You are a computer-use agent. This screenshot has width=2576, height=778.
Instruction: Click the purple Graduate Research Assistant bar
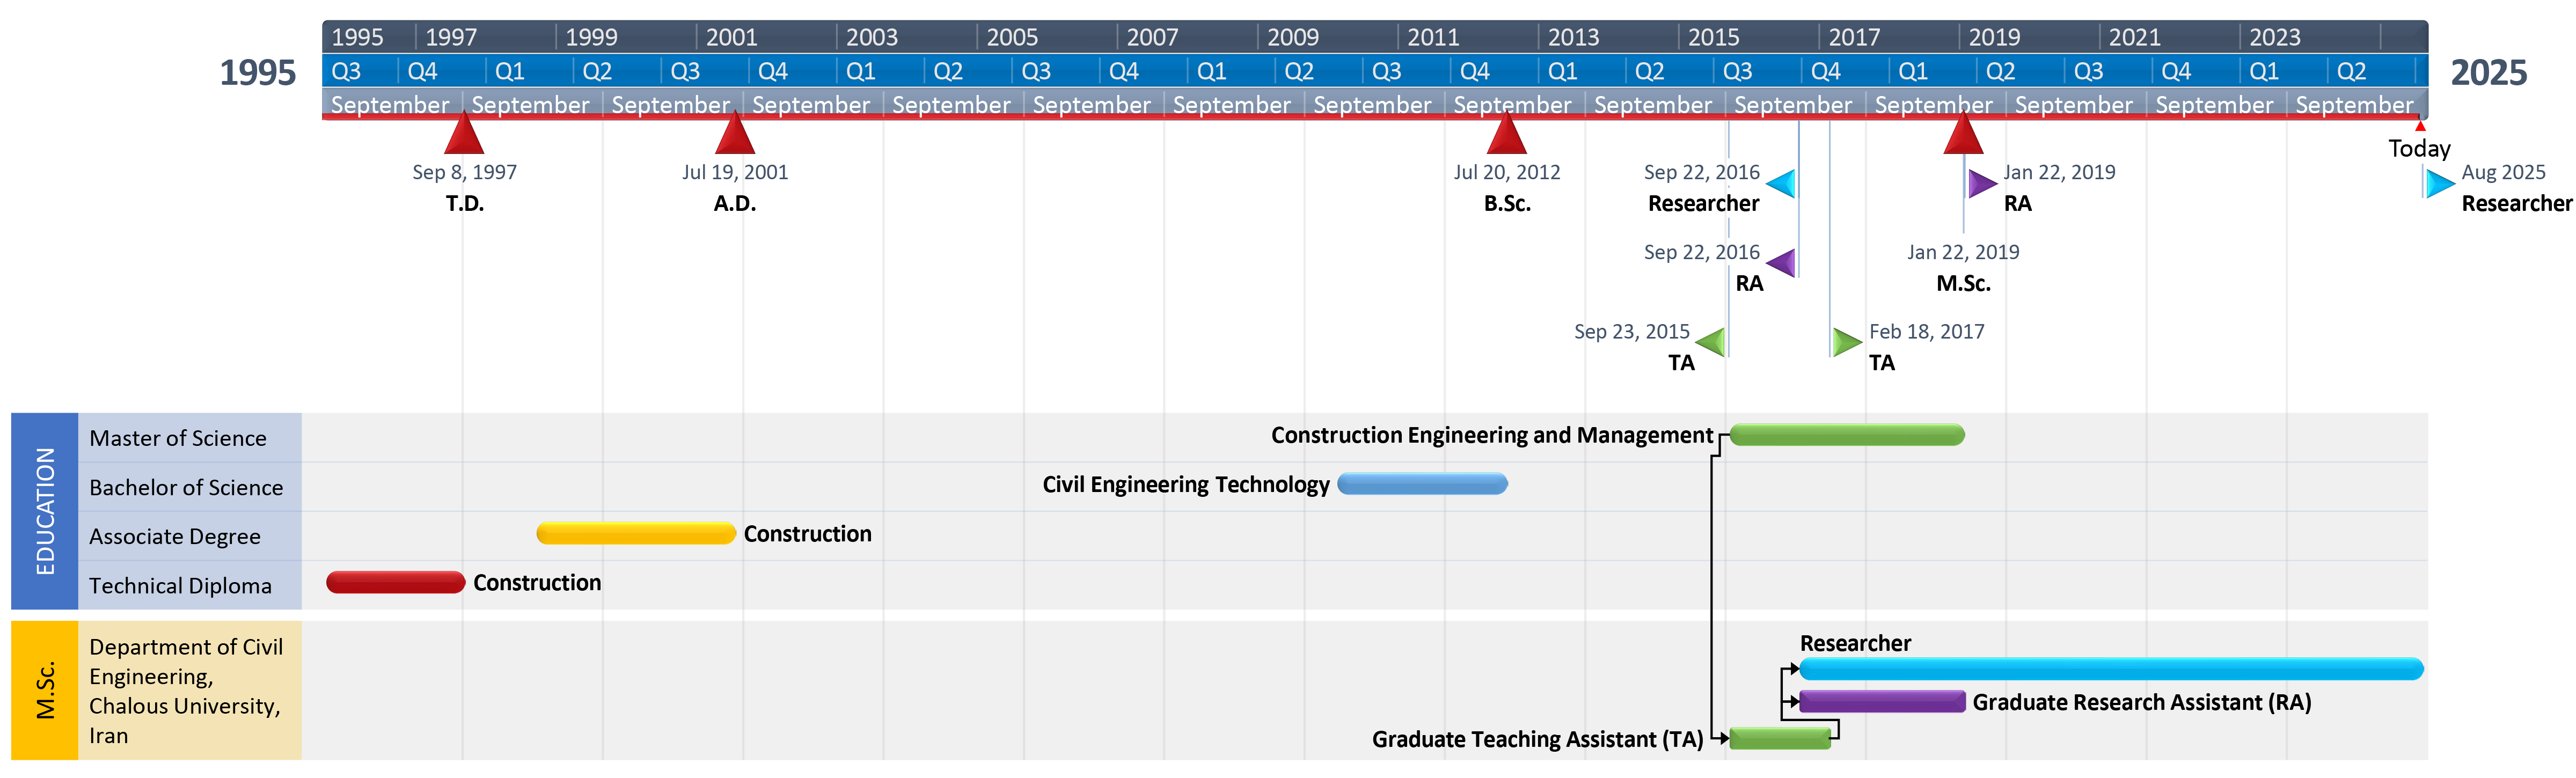(1881, 701)
